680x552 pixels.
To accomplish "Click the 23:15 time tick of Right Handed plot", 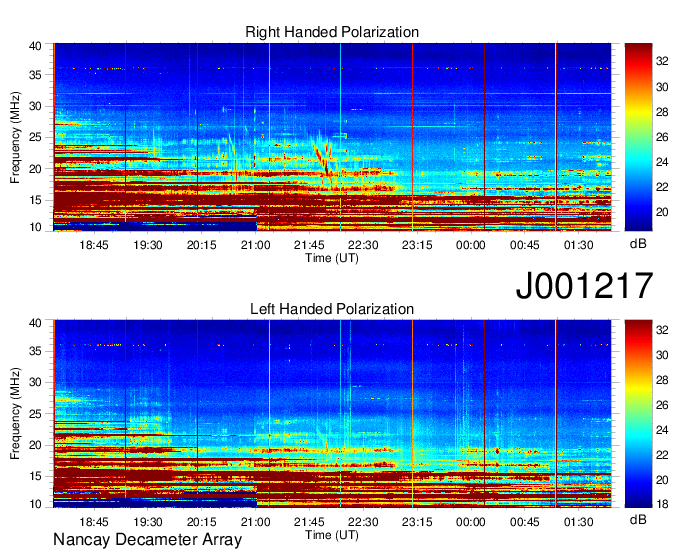I will click(417, 245).
